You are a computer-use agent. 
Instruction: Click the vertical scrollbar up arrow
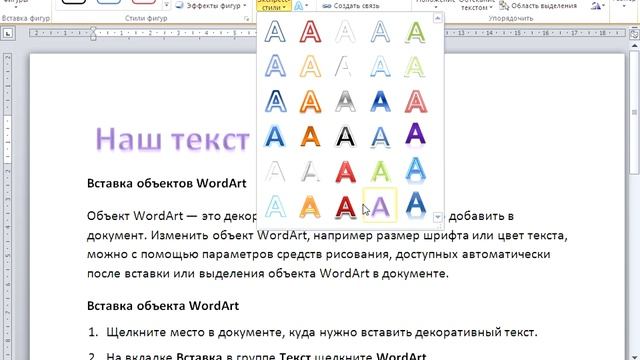coord(634,47)
